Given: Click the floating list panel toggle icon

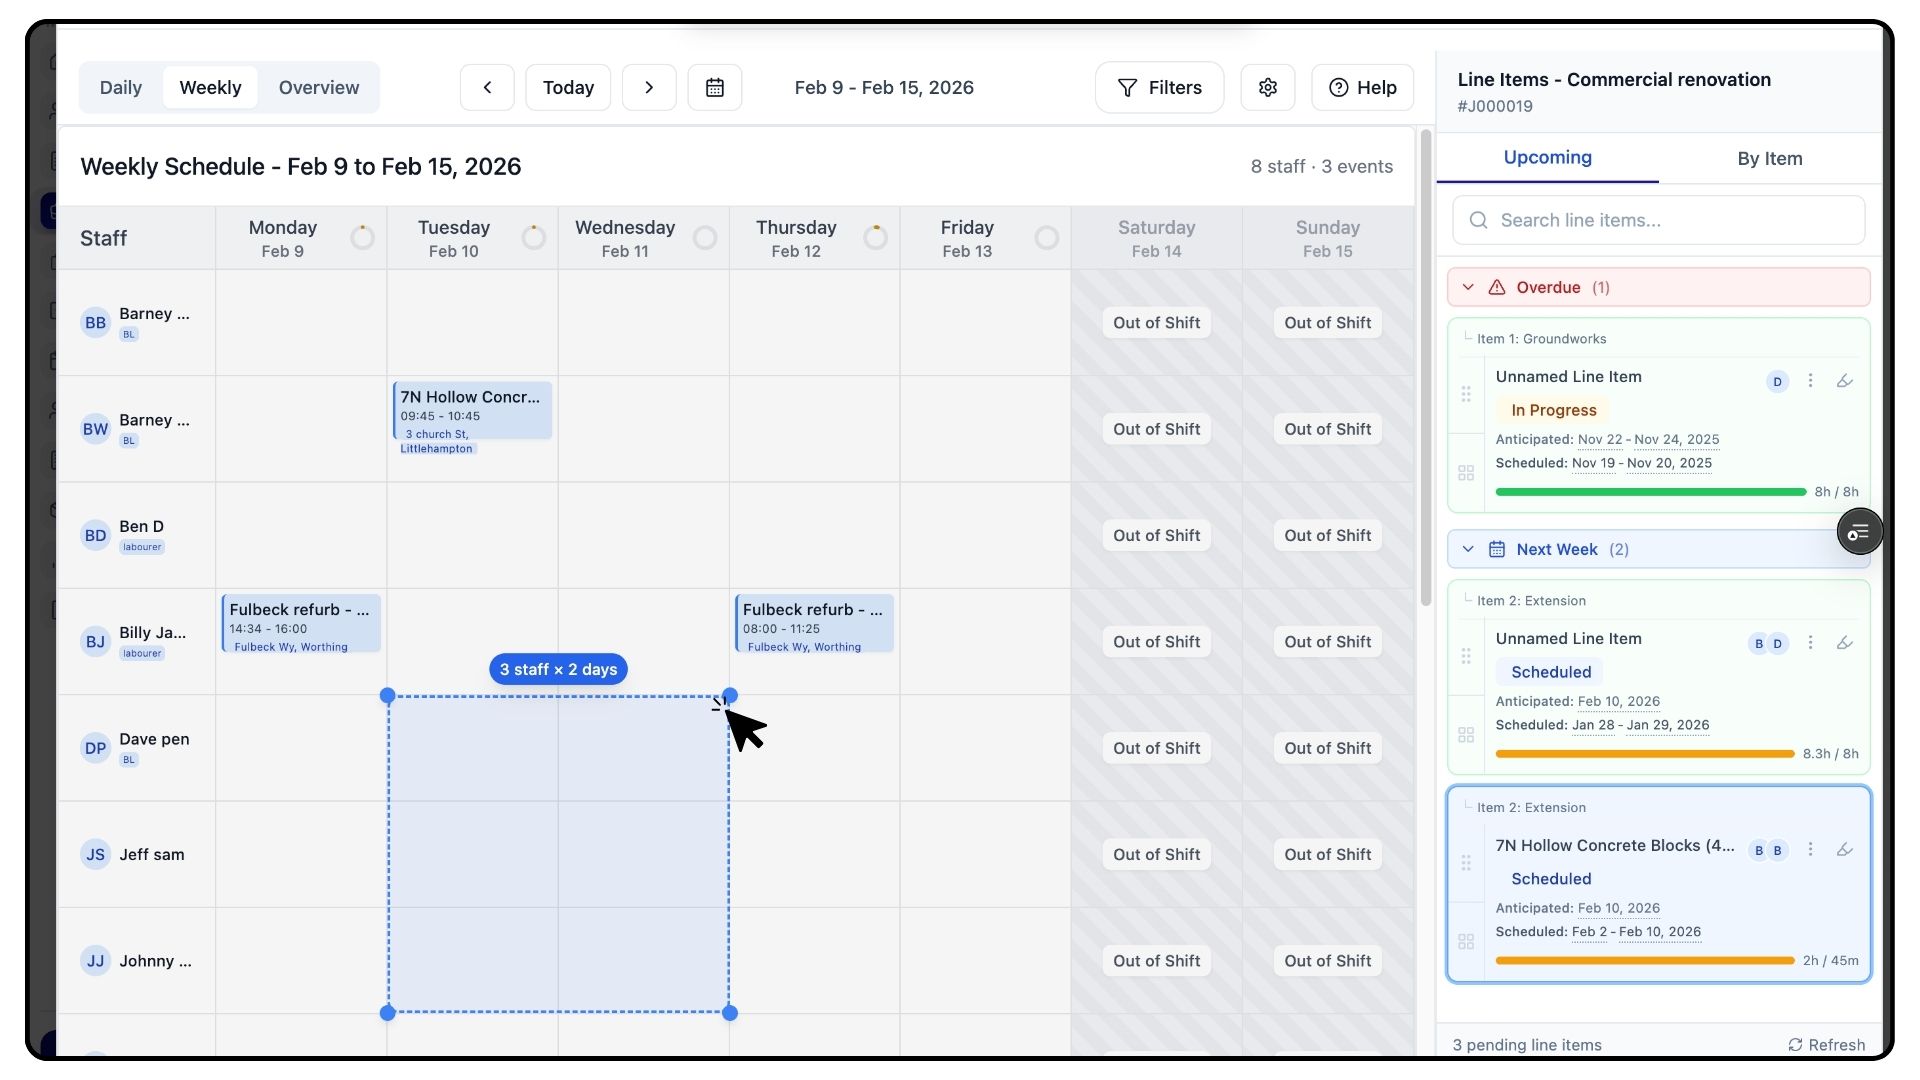Looking at the screenshot, I should pos(1859,532).
